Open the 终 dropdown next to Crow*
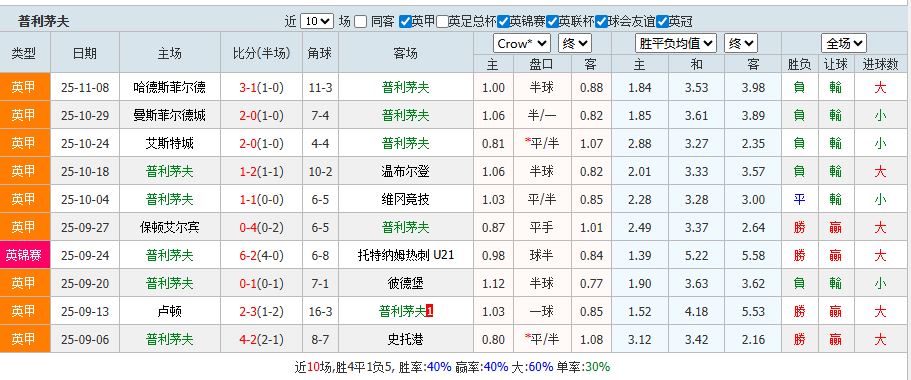Screen dimensions: 911x380 [575, 44]
